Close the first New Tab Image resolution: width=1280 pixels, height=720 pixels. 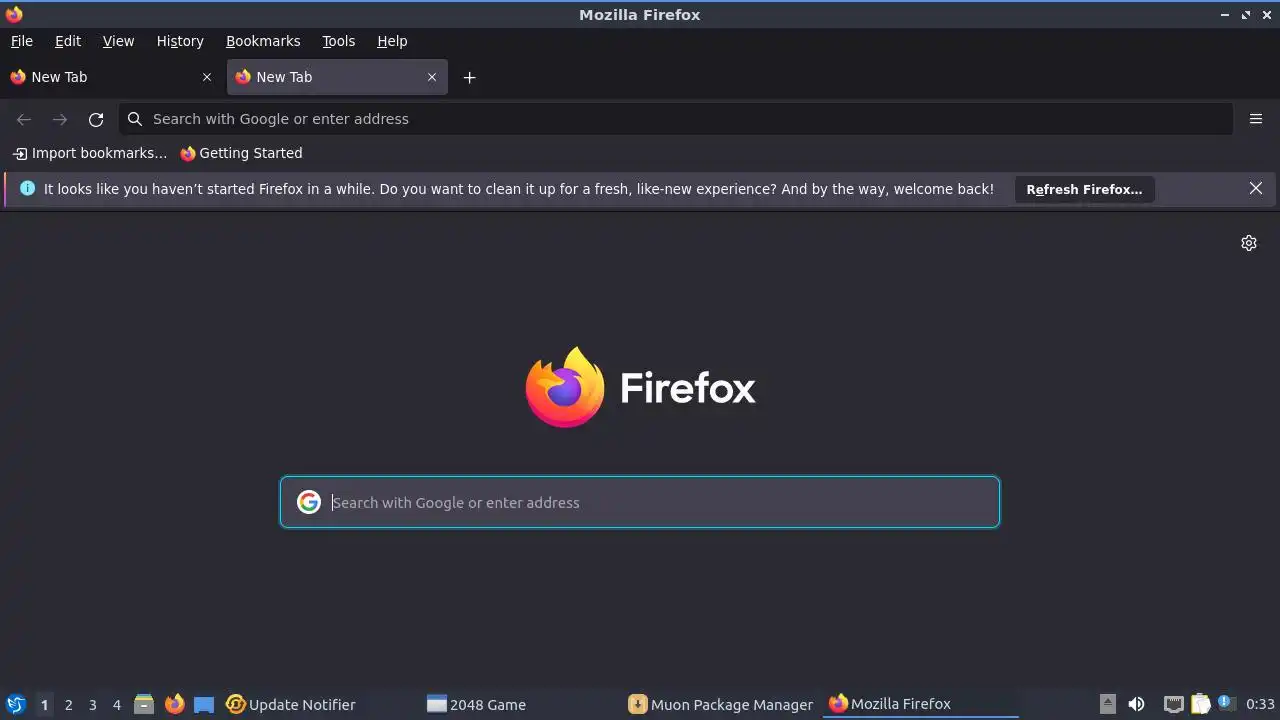(x=207, y=77)
